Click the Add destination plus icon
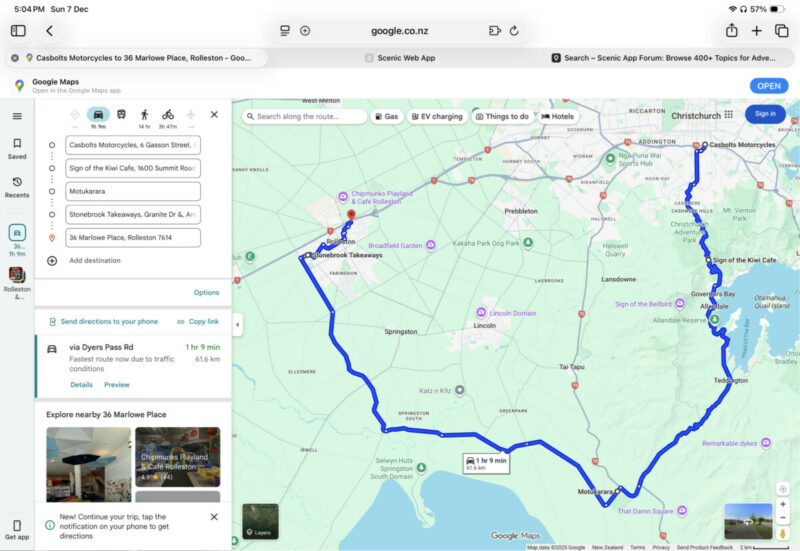This screenshot has width=800, height=551. 52,260
